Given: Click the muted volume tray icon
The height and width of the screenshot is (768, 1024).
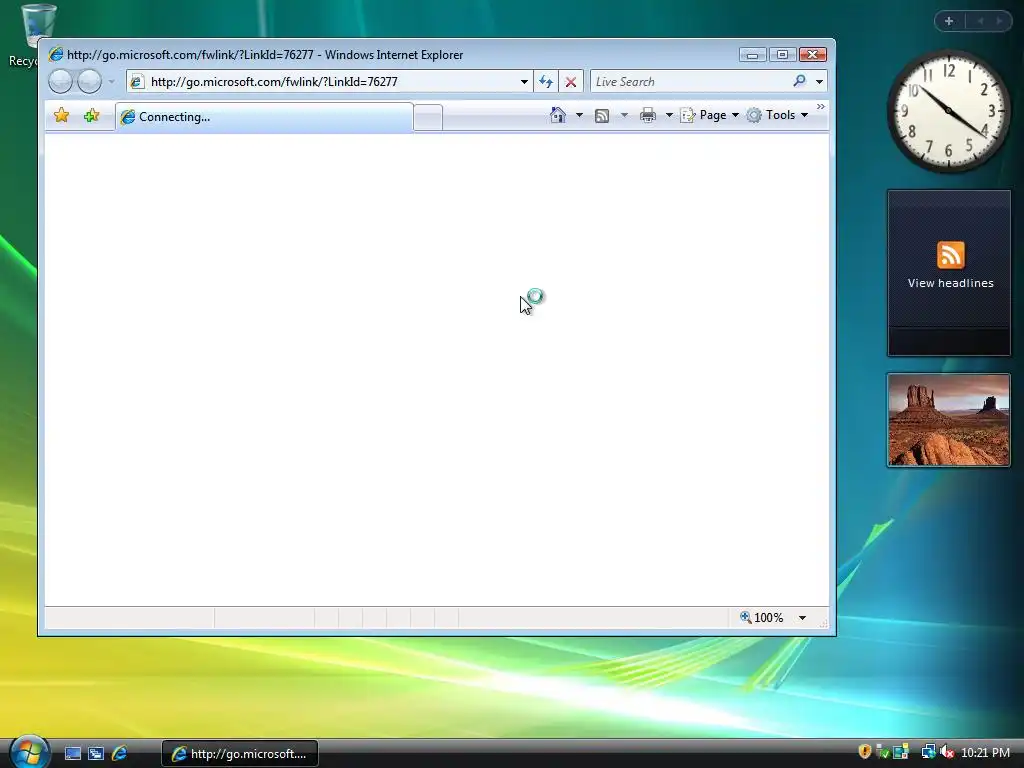Looking at the screenshot, I should tap(947, 752).
